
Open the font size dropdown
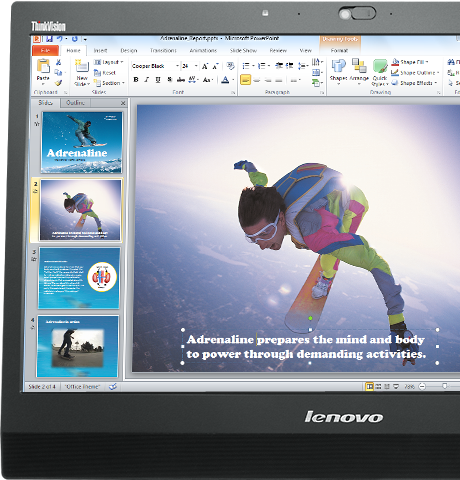click(196, 66)
